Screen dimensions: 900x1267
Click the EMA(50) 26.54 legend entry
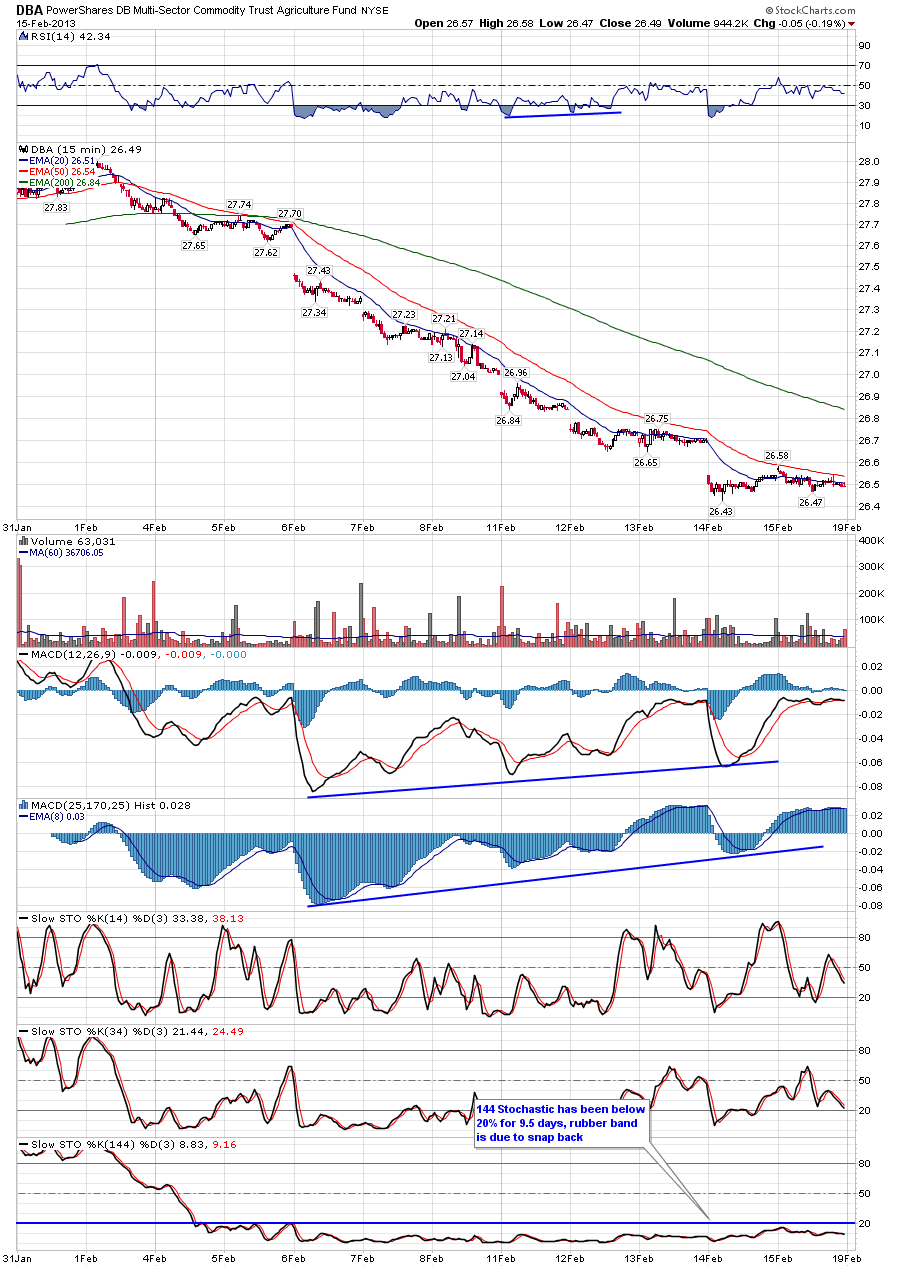(x=62, y=171)
